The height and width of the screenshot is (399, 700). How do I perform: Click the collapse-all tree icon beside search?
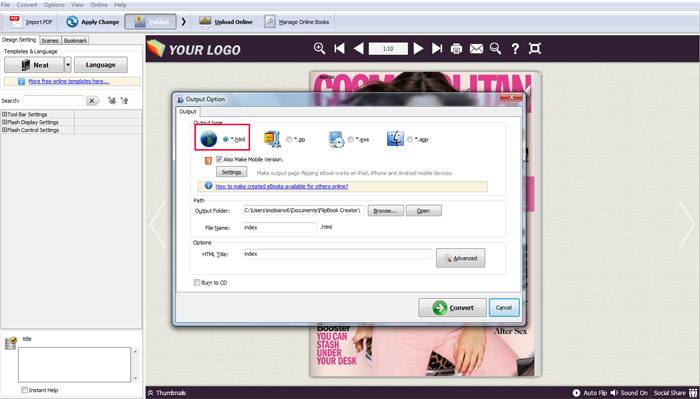click(x=125, y=101)
